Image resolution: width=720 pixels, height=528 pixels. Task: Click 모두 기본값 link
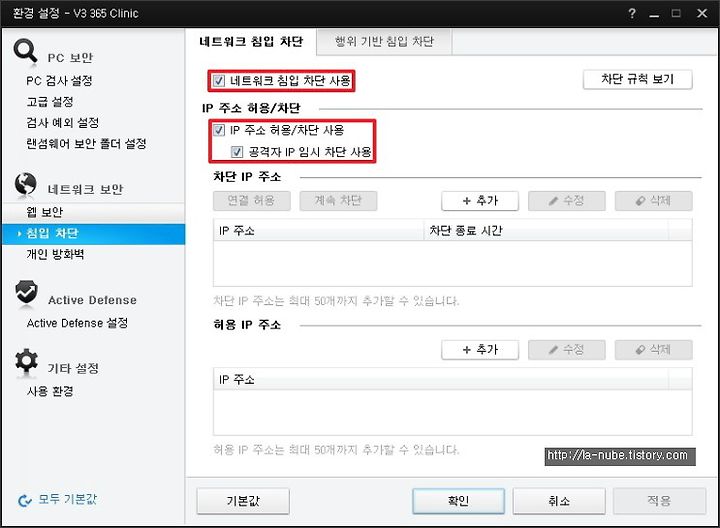click(x=67, y=500)
